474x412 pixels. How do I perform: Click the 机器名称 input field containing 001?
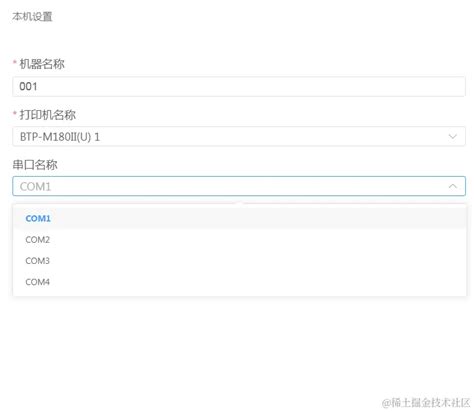pos(239,87)
